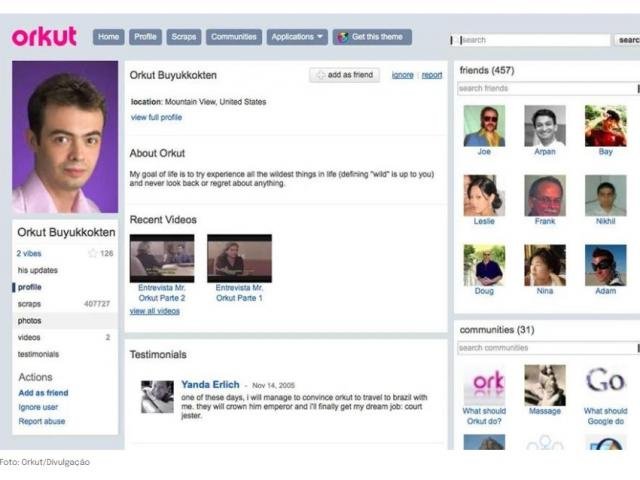Open What should Orkut do community icon

click(x=484, y=385)
